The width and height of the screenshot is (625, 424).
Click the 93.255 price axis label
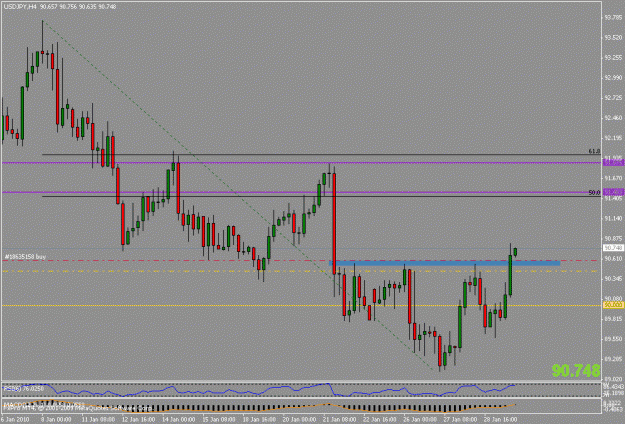613,58
